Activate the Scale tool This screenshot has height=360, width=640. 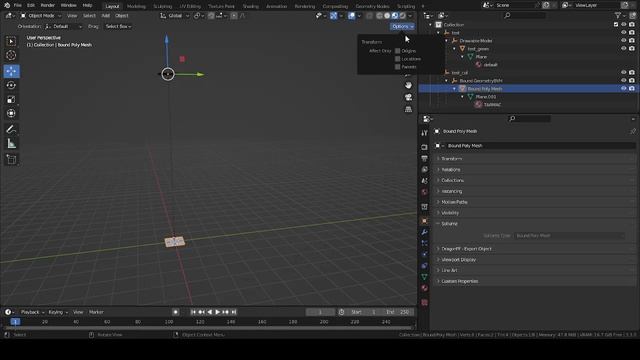coord(11,99)
